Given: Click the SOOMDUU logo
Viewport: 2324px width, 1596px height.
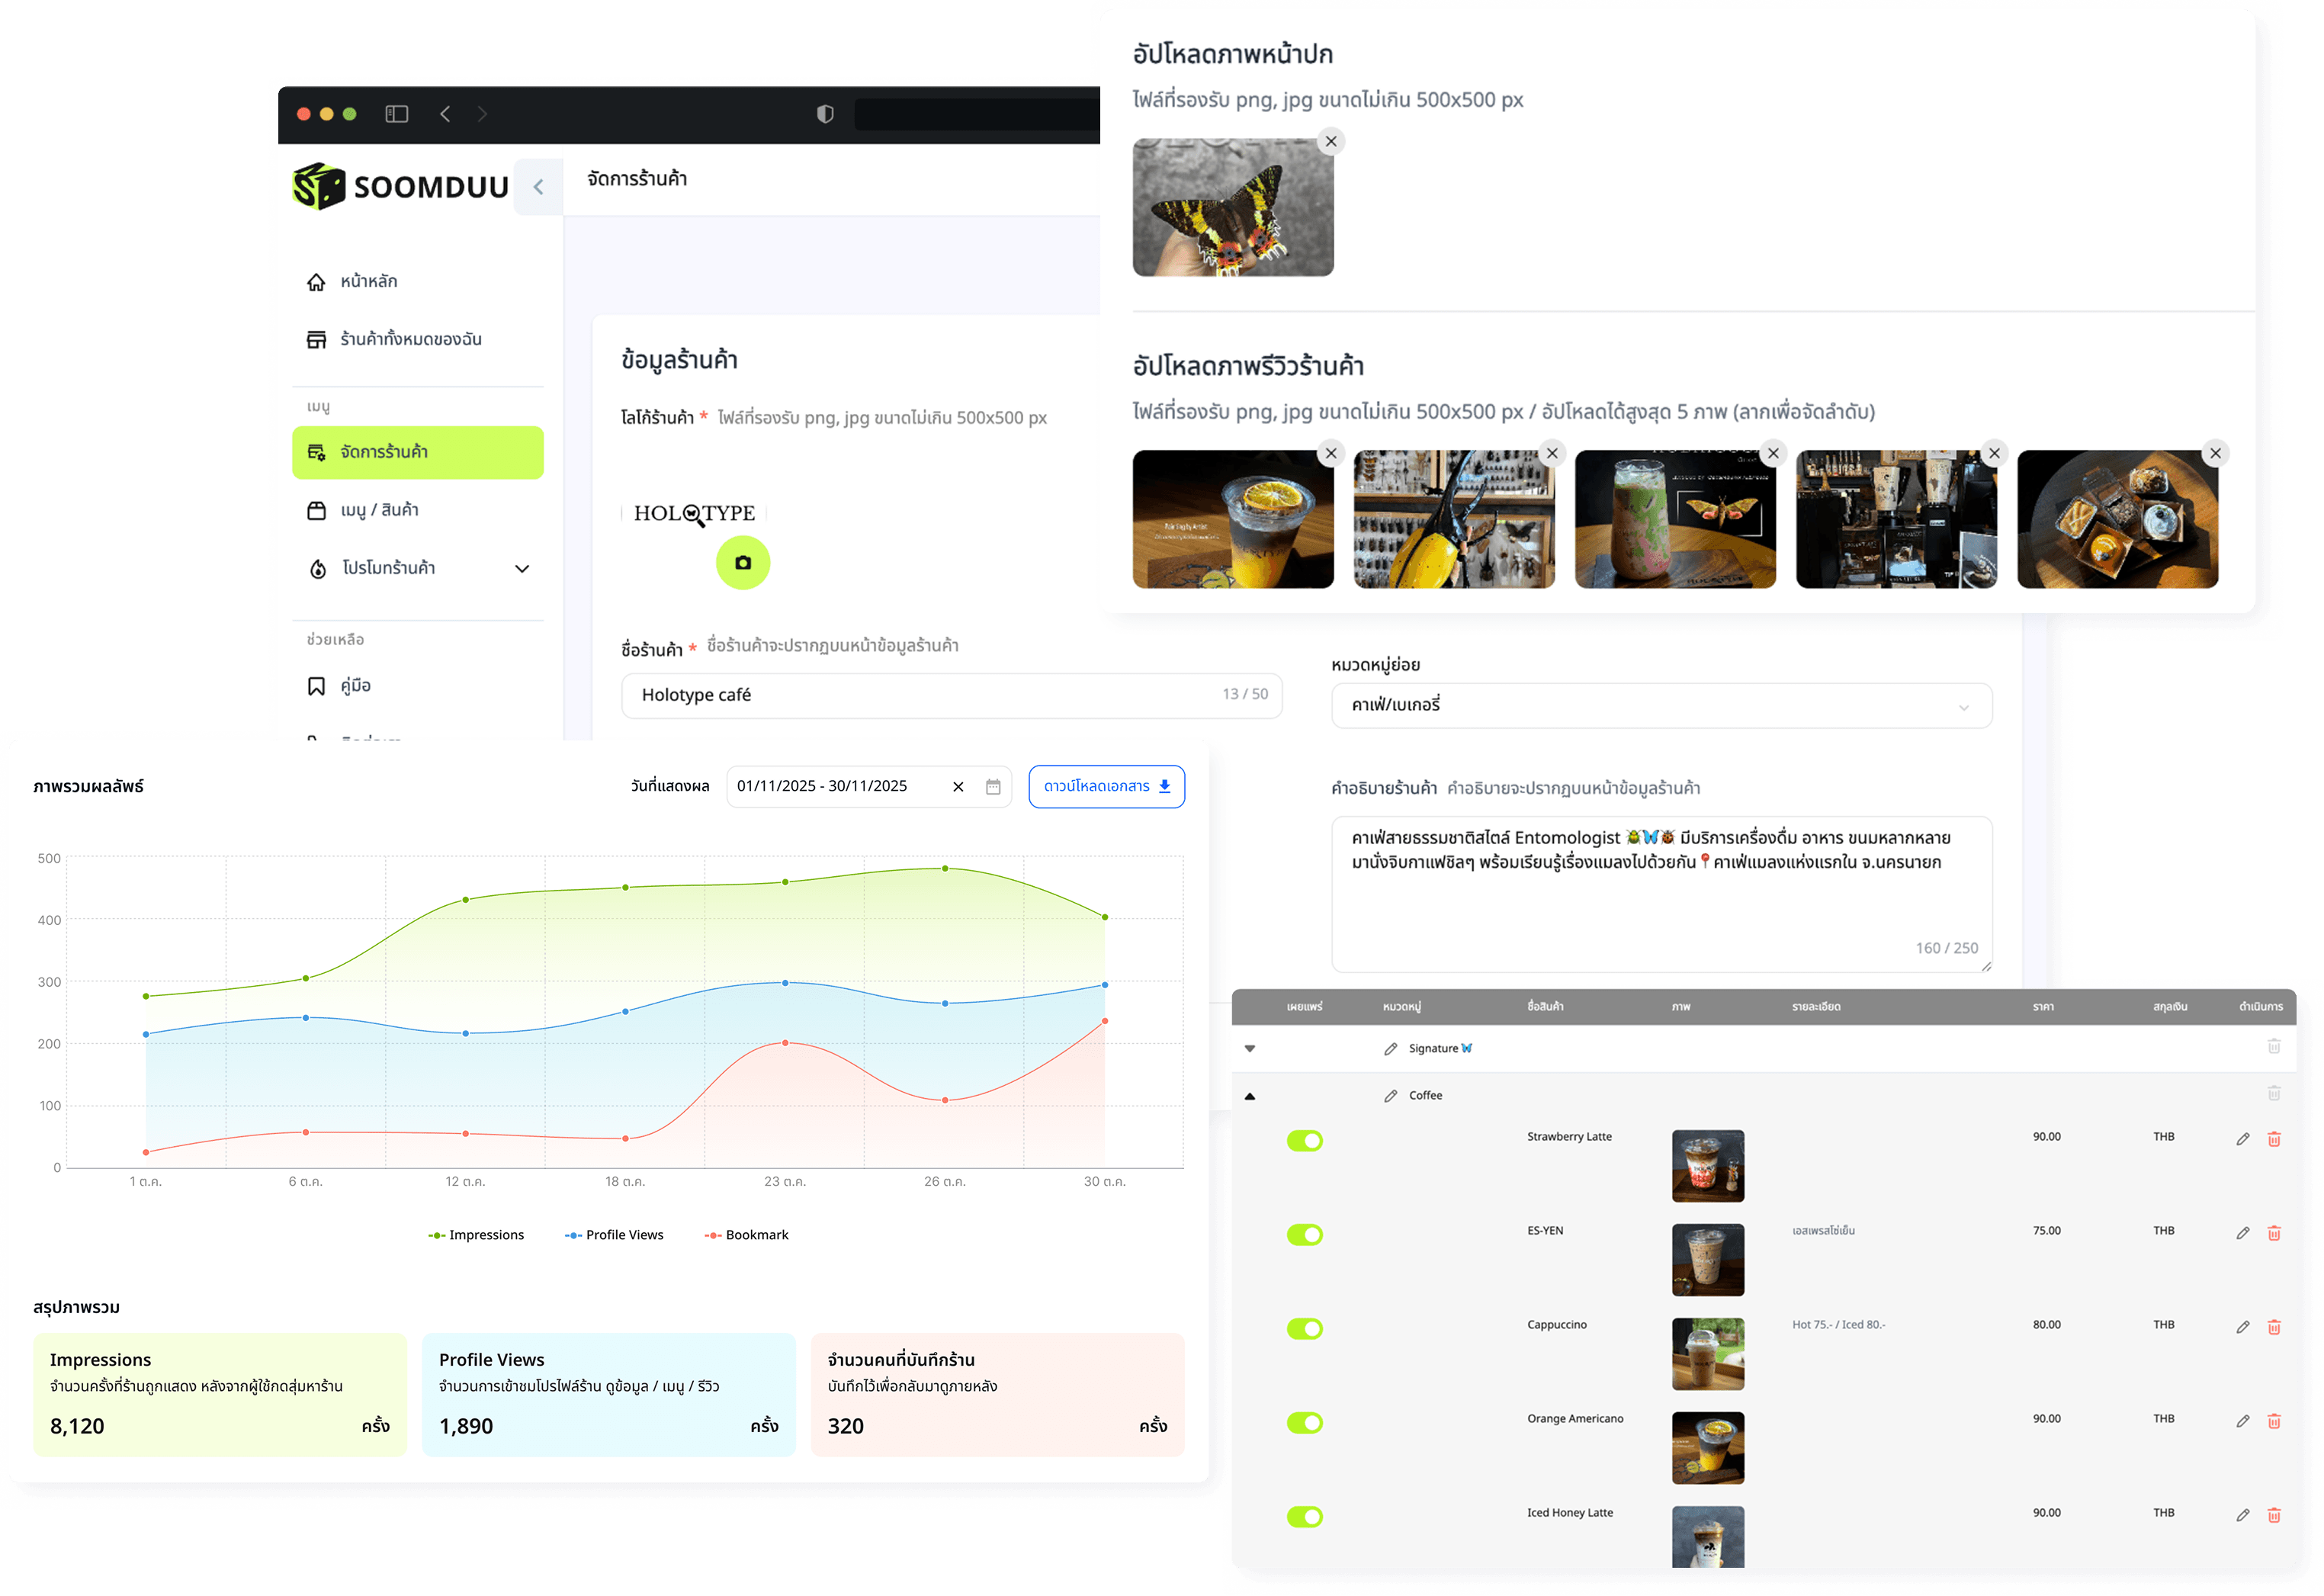Looking at the screenshot, I should tap(401, 186).
